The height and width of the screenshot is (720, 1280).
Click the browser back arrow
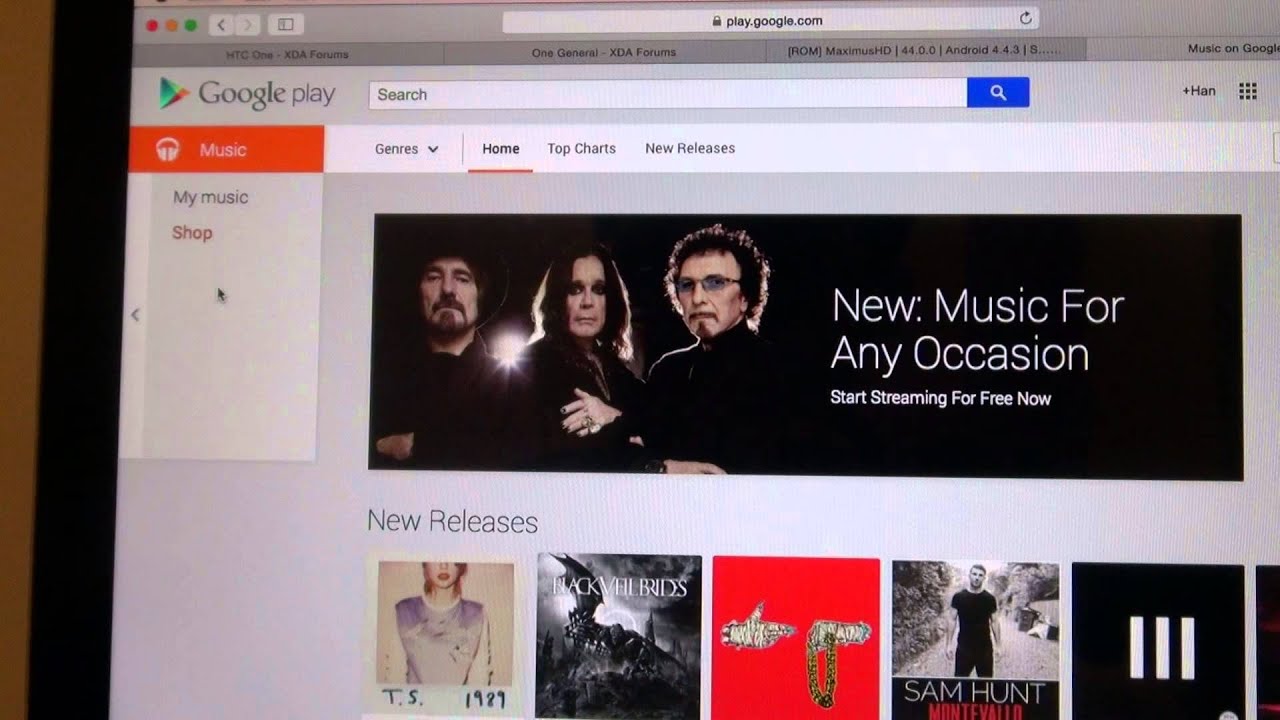pyautogui.click(x=221, y=24)
